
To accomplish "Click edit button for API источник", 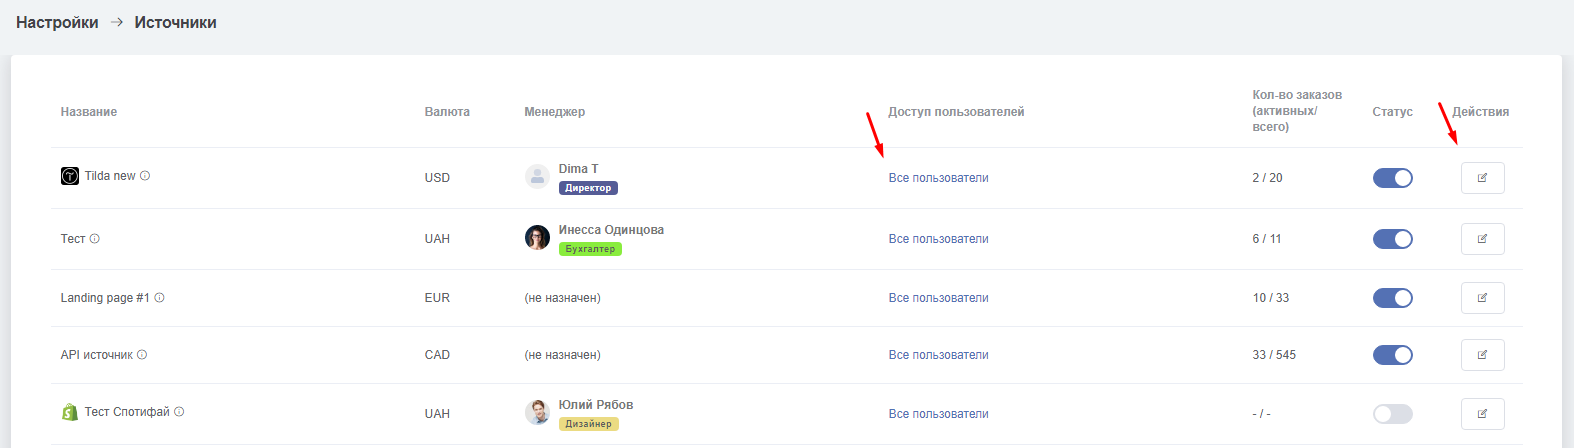I will (x=1482, y=355).
